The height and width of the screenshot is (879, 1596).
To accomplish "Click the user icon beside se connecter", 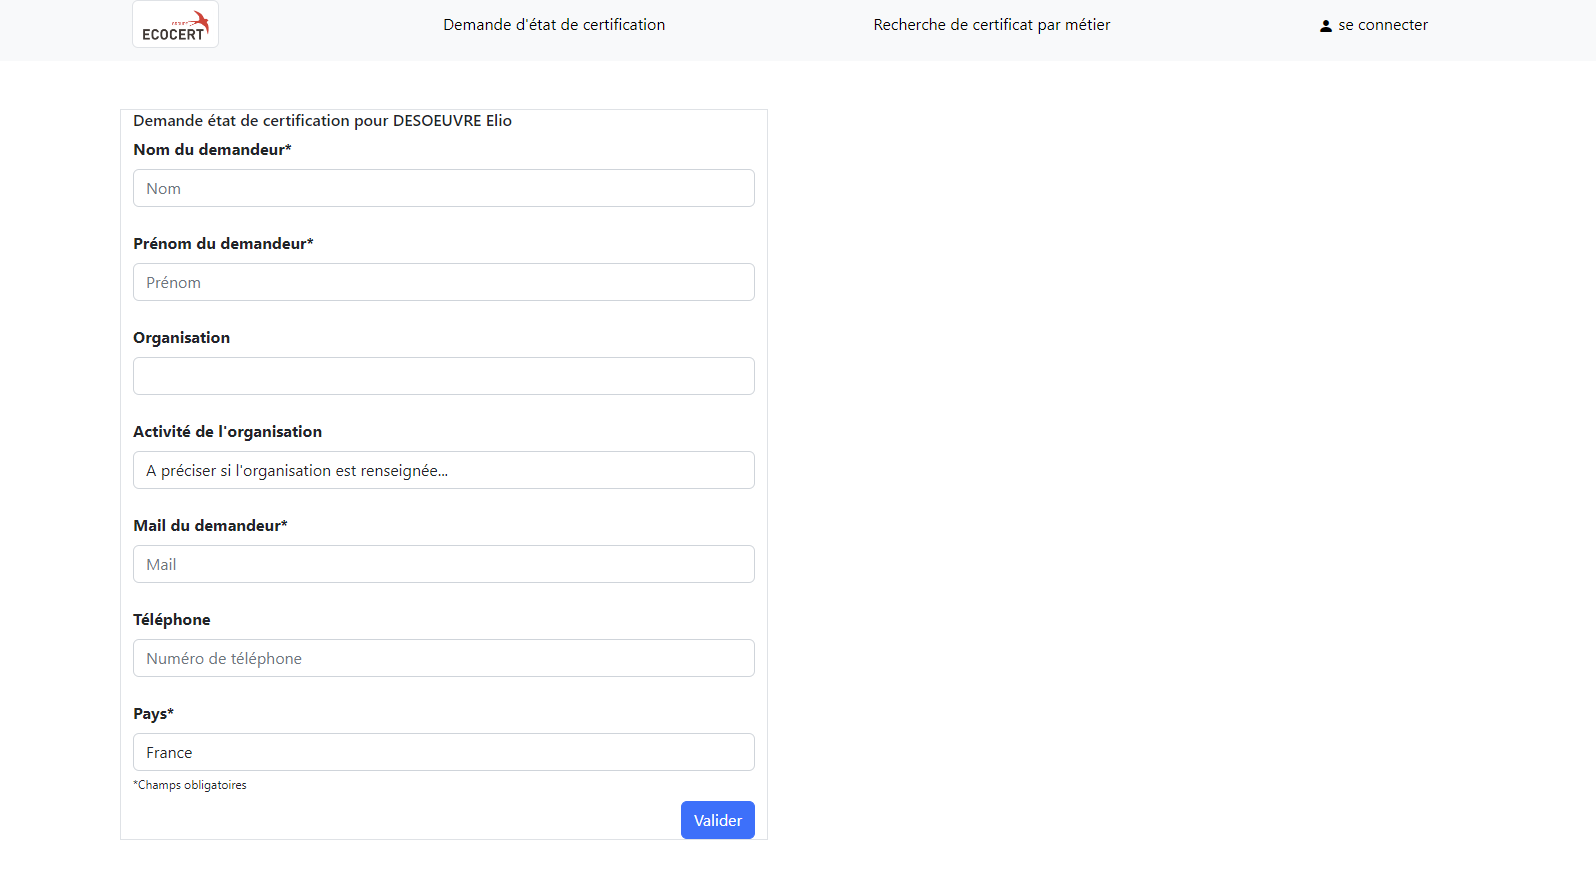I will point(1325,26).
